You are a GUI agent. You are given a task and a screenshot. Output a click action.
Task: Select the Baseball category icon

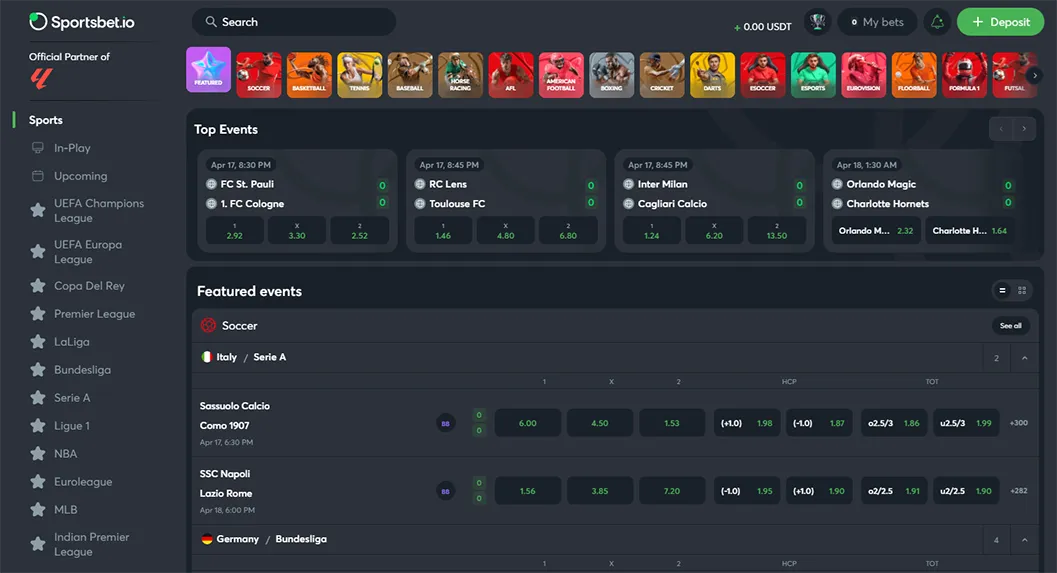[x=410, y=75]
